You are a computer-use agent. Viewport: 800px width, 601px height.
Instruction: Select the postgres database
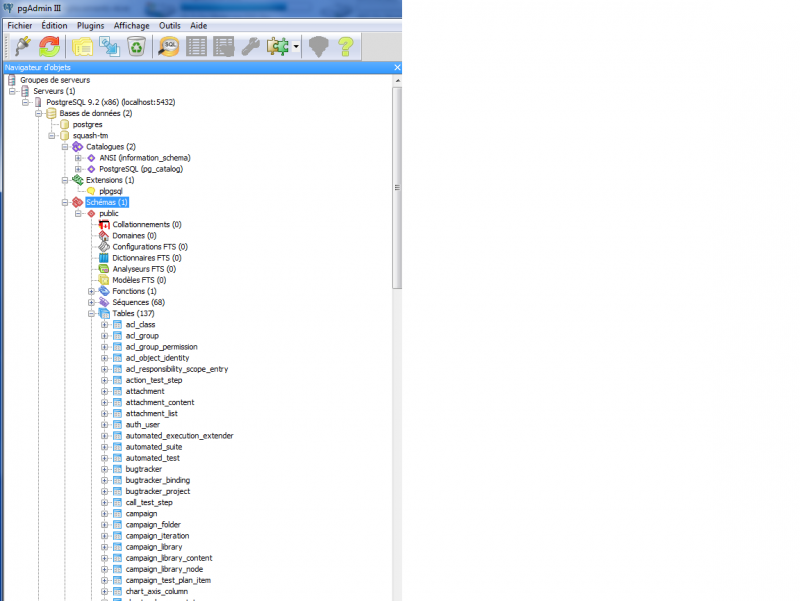(x=87, y=124)
